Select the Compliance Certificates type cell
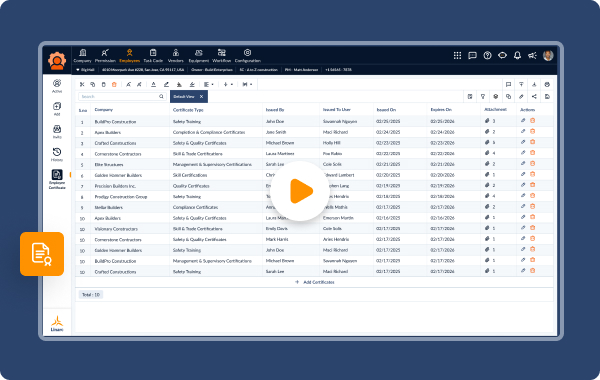The image size is (600, 380). (195, 207)
